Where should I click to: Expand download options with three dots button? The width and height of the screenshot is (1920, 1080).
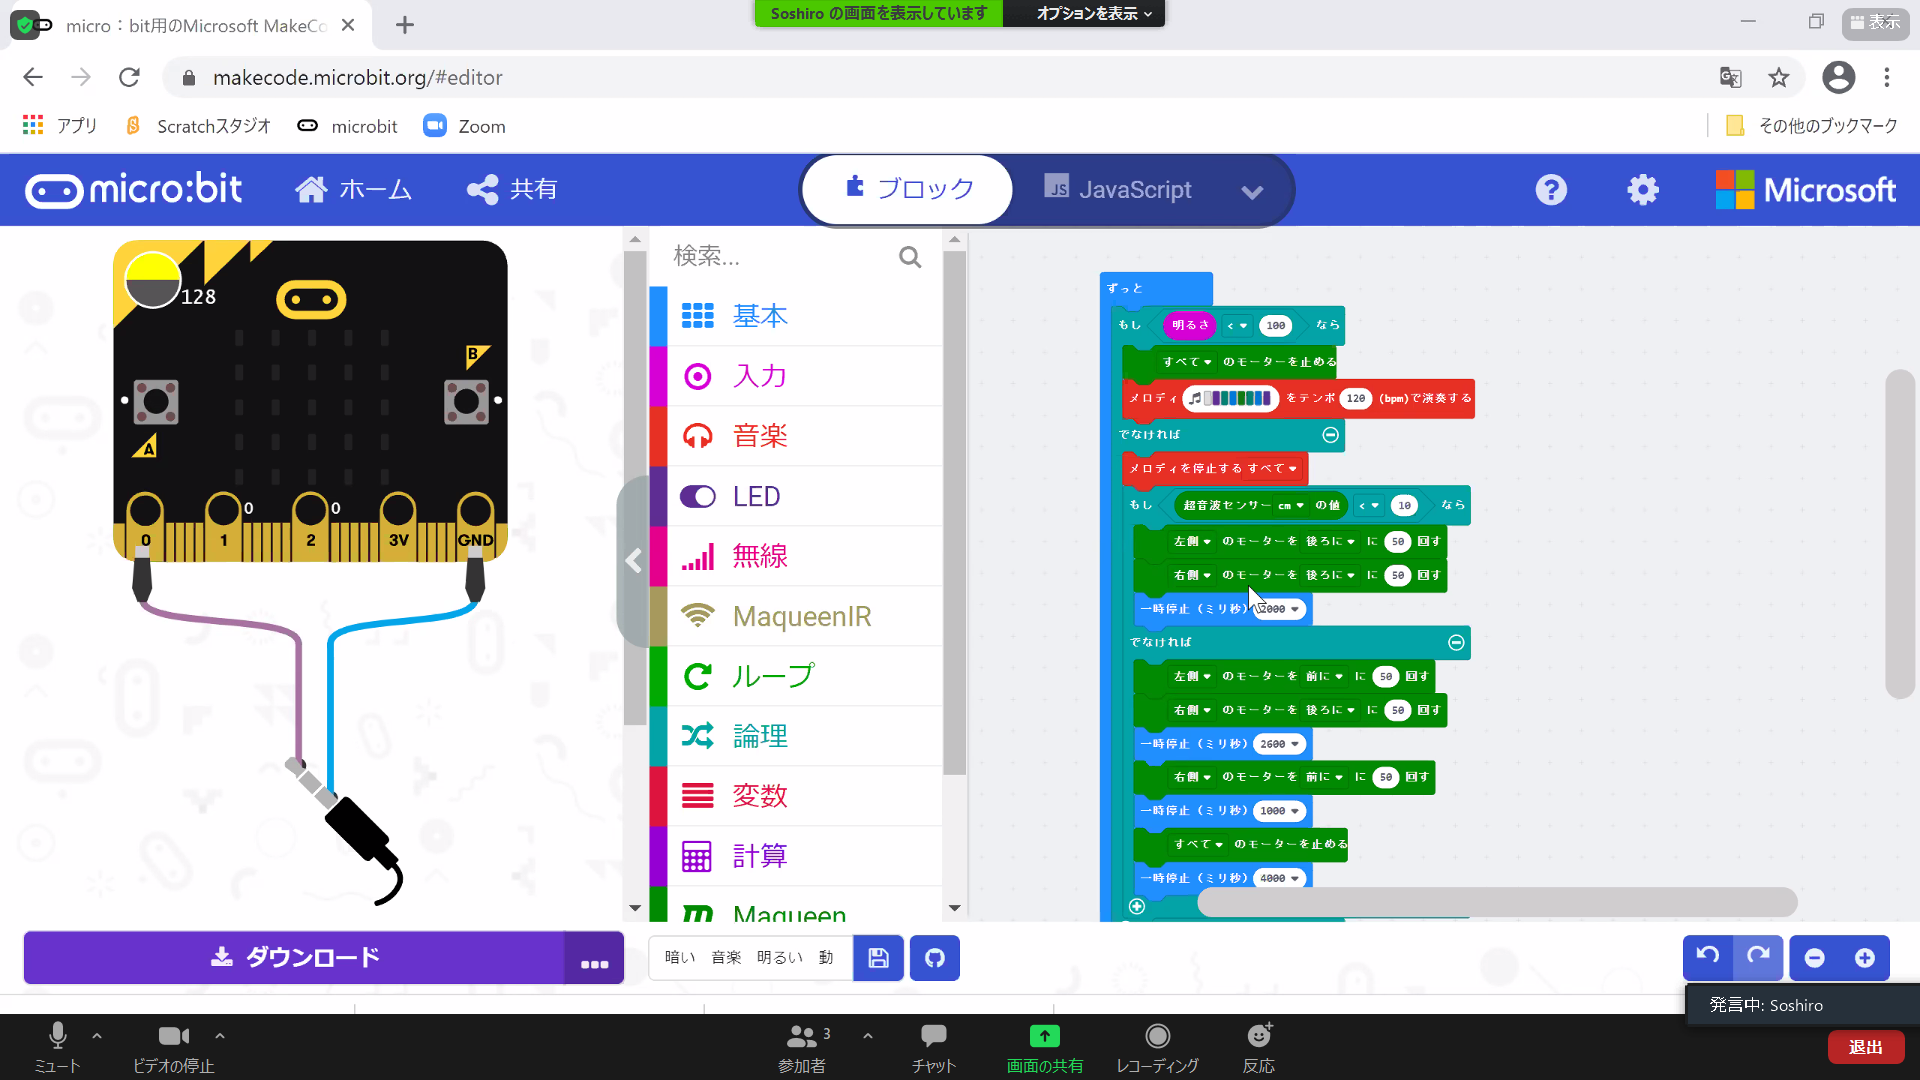(594, 958)
